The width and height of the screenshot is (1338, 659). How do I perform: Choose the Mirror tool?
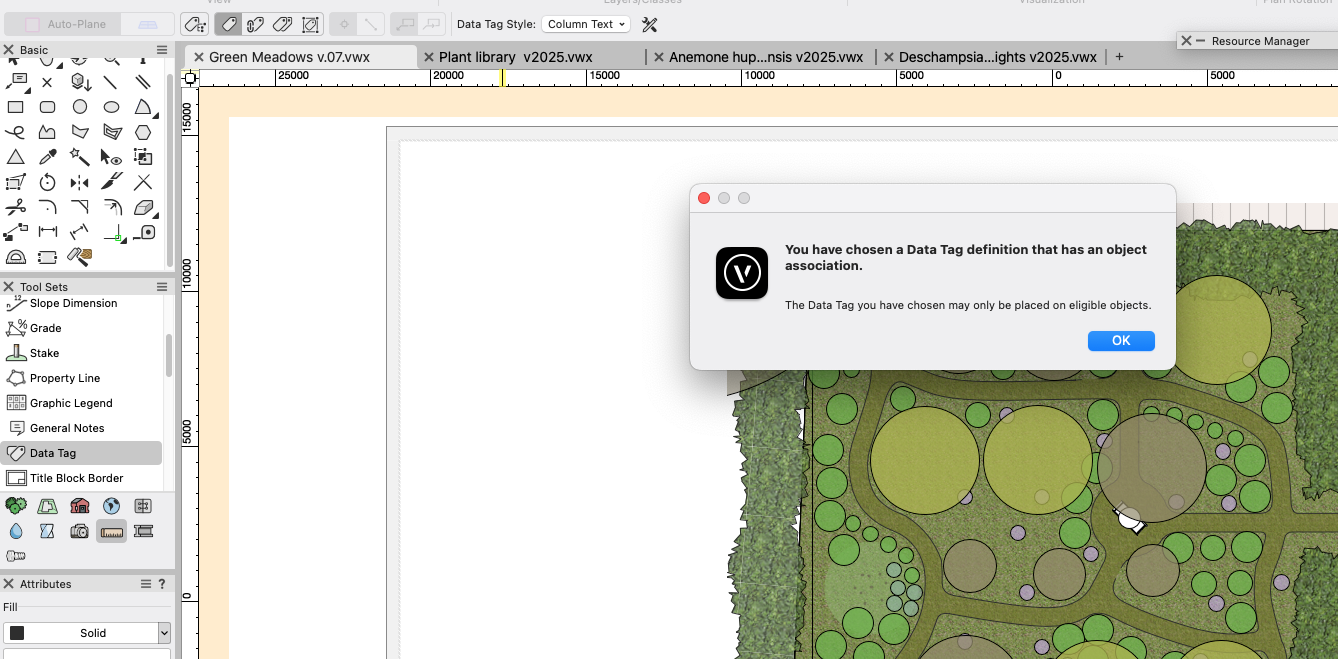point(79,182)
